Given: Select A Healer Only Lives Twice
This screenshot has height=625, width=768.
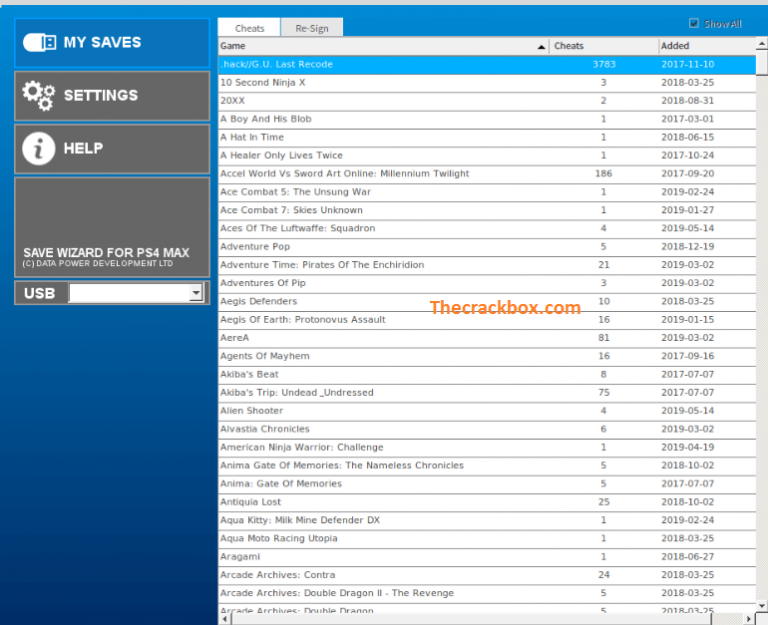Looking at the screenshot, I should click(487, 155).
